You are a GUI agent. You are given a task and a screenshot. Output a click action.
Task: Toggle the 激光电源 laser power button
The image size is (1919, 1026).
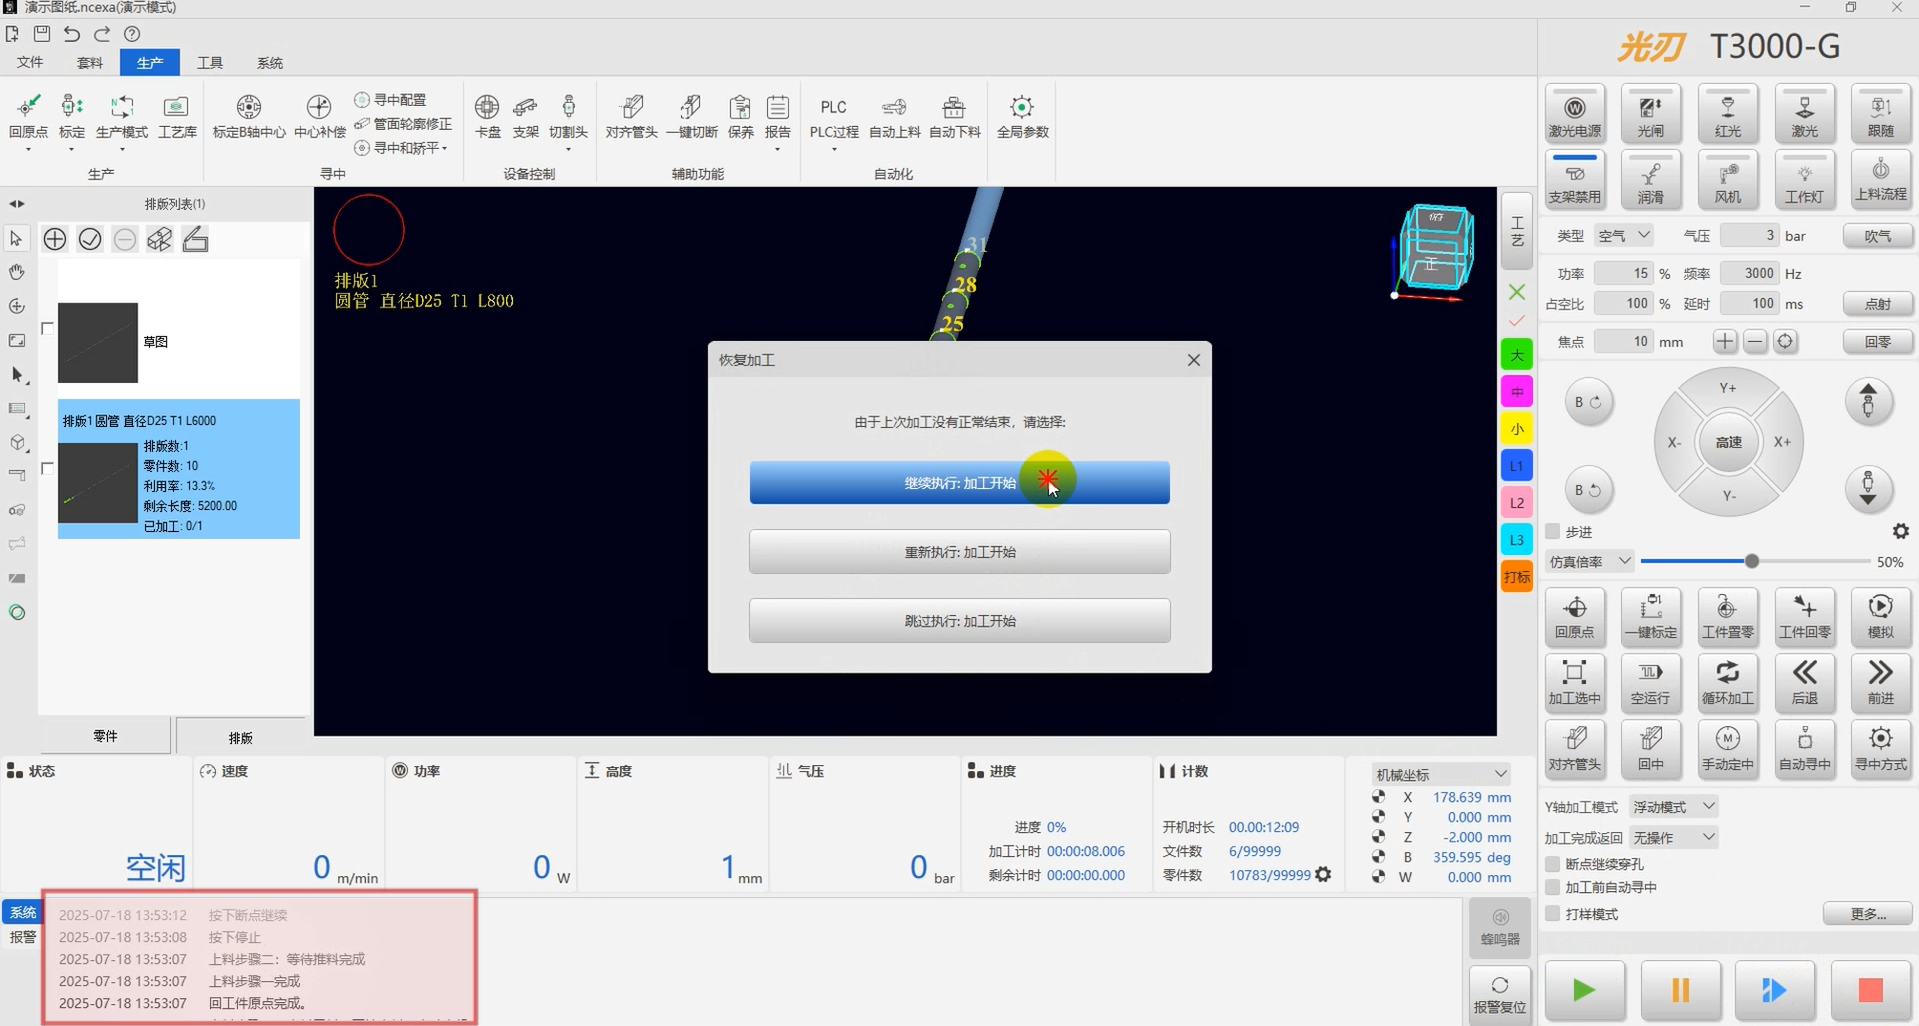tap(1575, 114)
